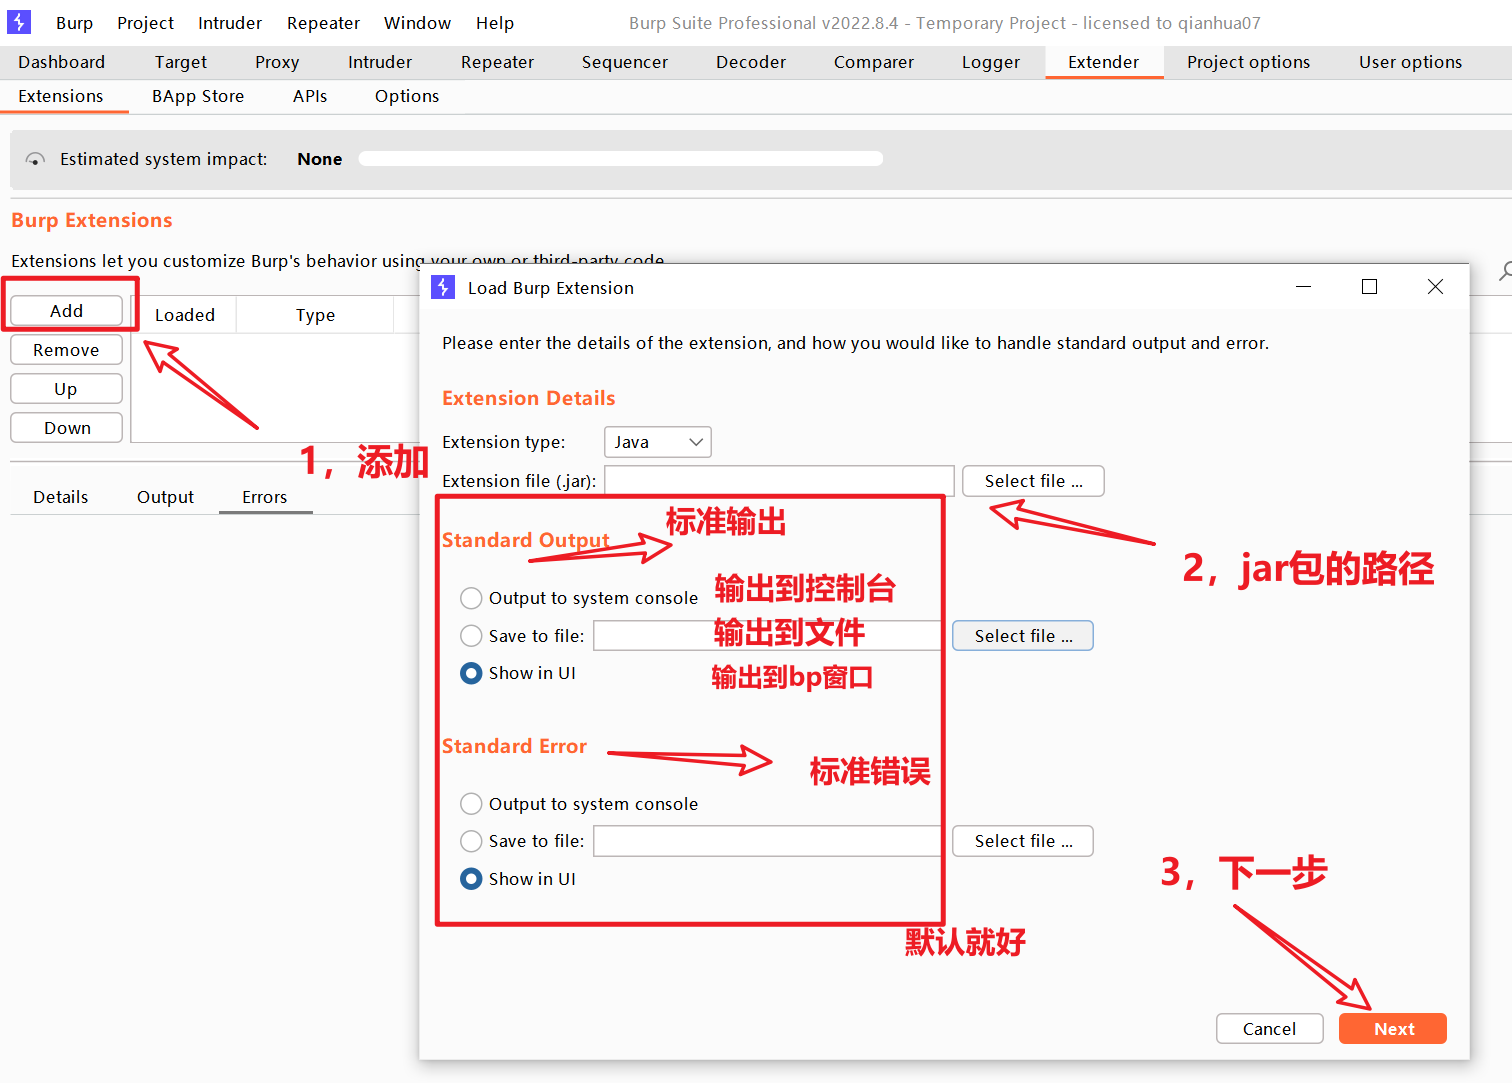Switch to the Repeater tool tab

(497, 62)
